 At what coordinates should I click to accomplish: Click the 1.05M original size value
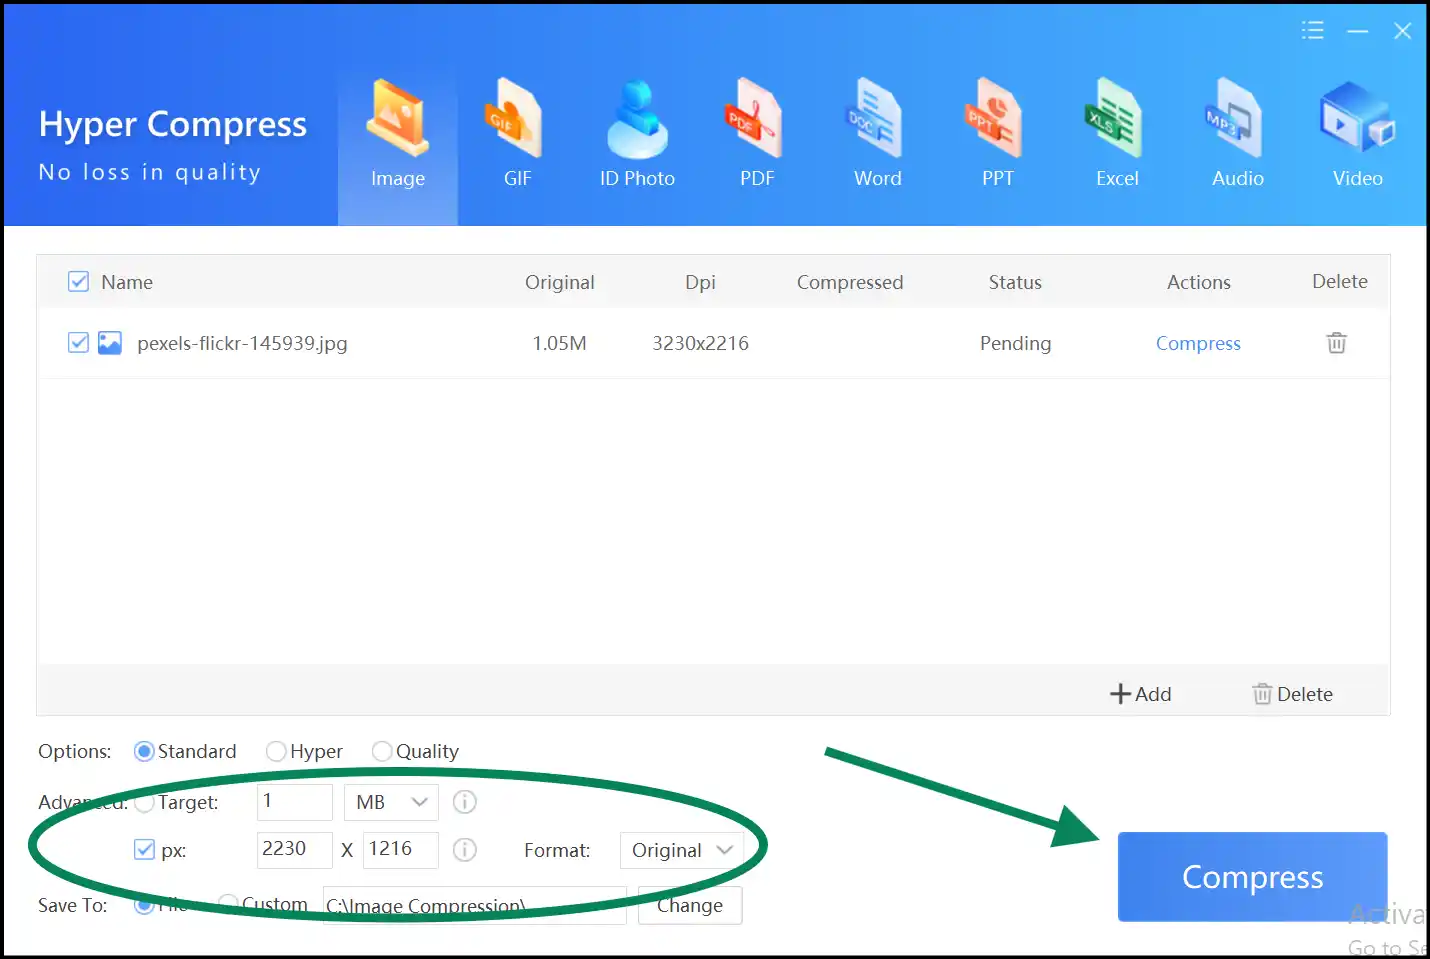tap(559, 343)
